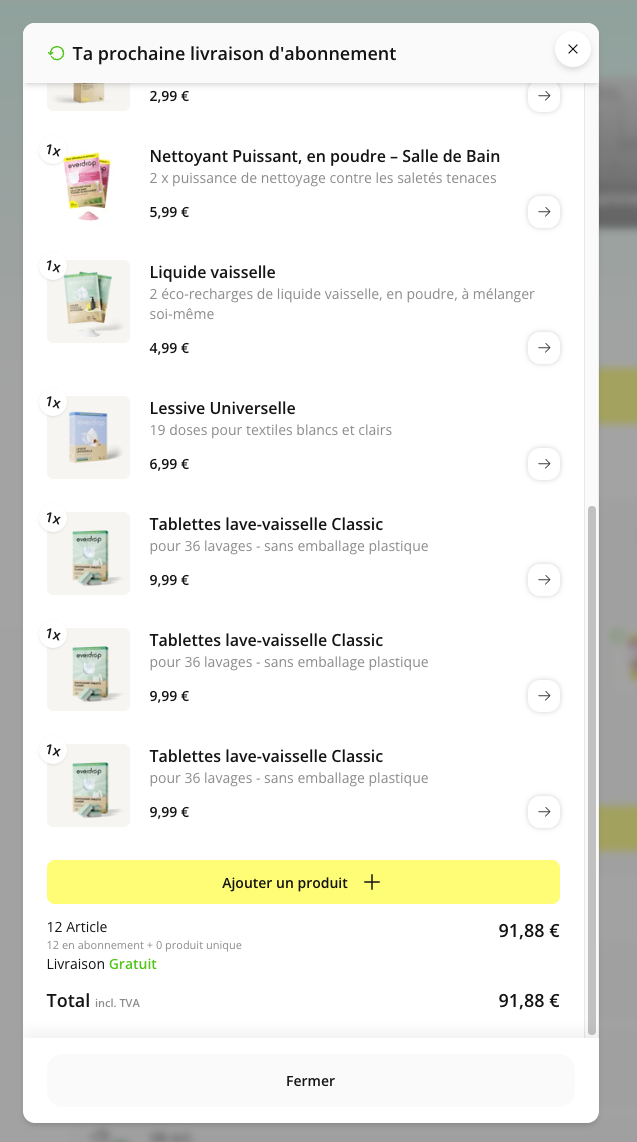Close the subscription delivery dialog
This screenshot has width=637, height=1142.
coord(573,49)
